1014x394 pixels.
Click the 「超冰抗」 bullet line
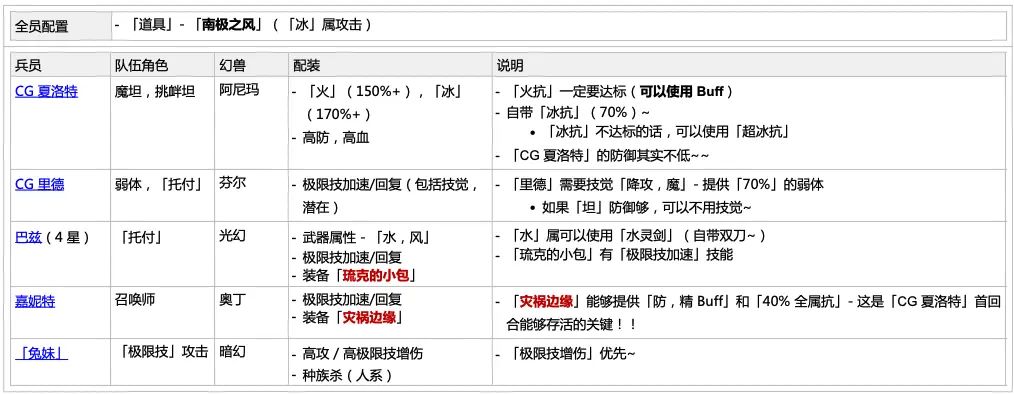pos(666,133)
